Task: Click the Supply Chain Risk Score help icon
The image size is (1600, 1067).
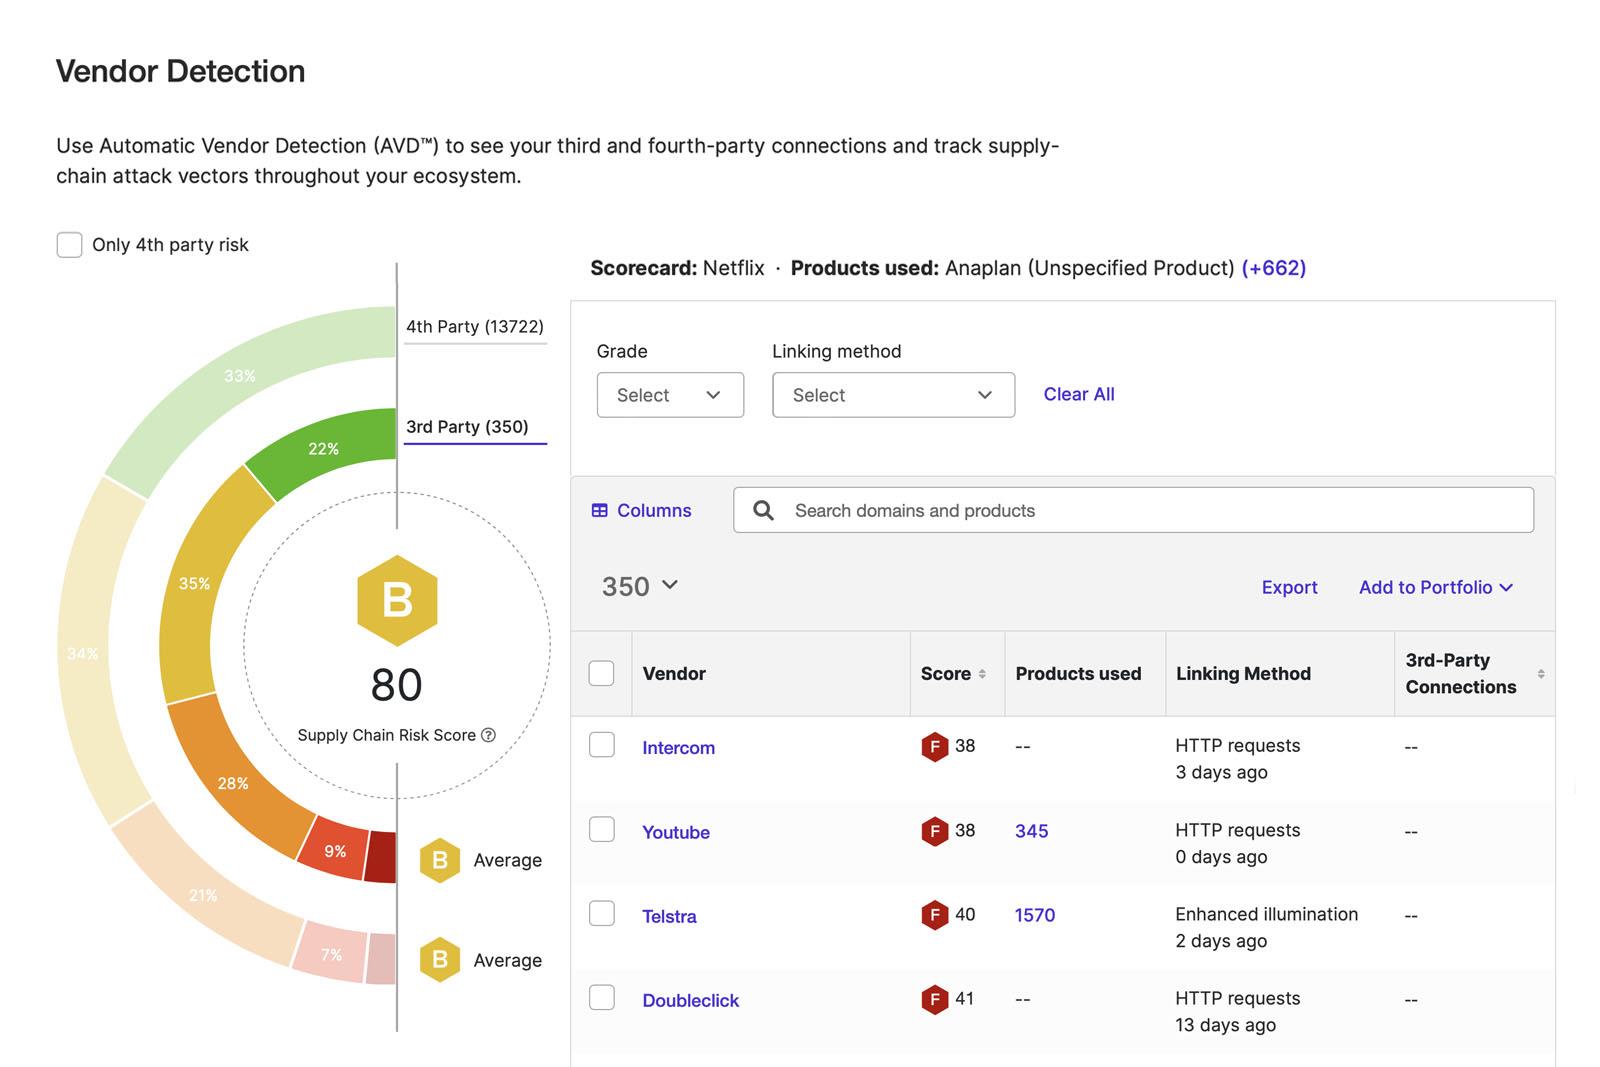Action: click(x=488, y=735)
